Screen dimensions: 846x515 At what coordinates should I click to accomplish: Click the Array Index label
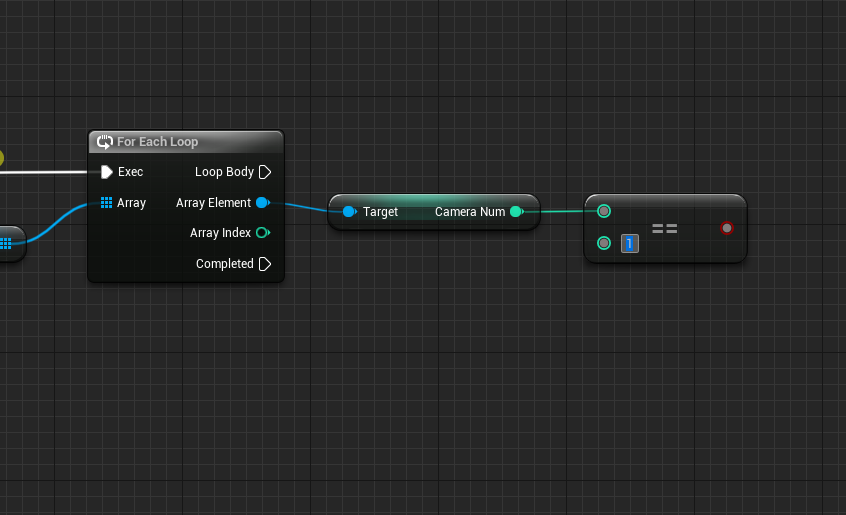(x=220, y=233)
